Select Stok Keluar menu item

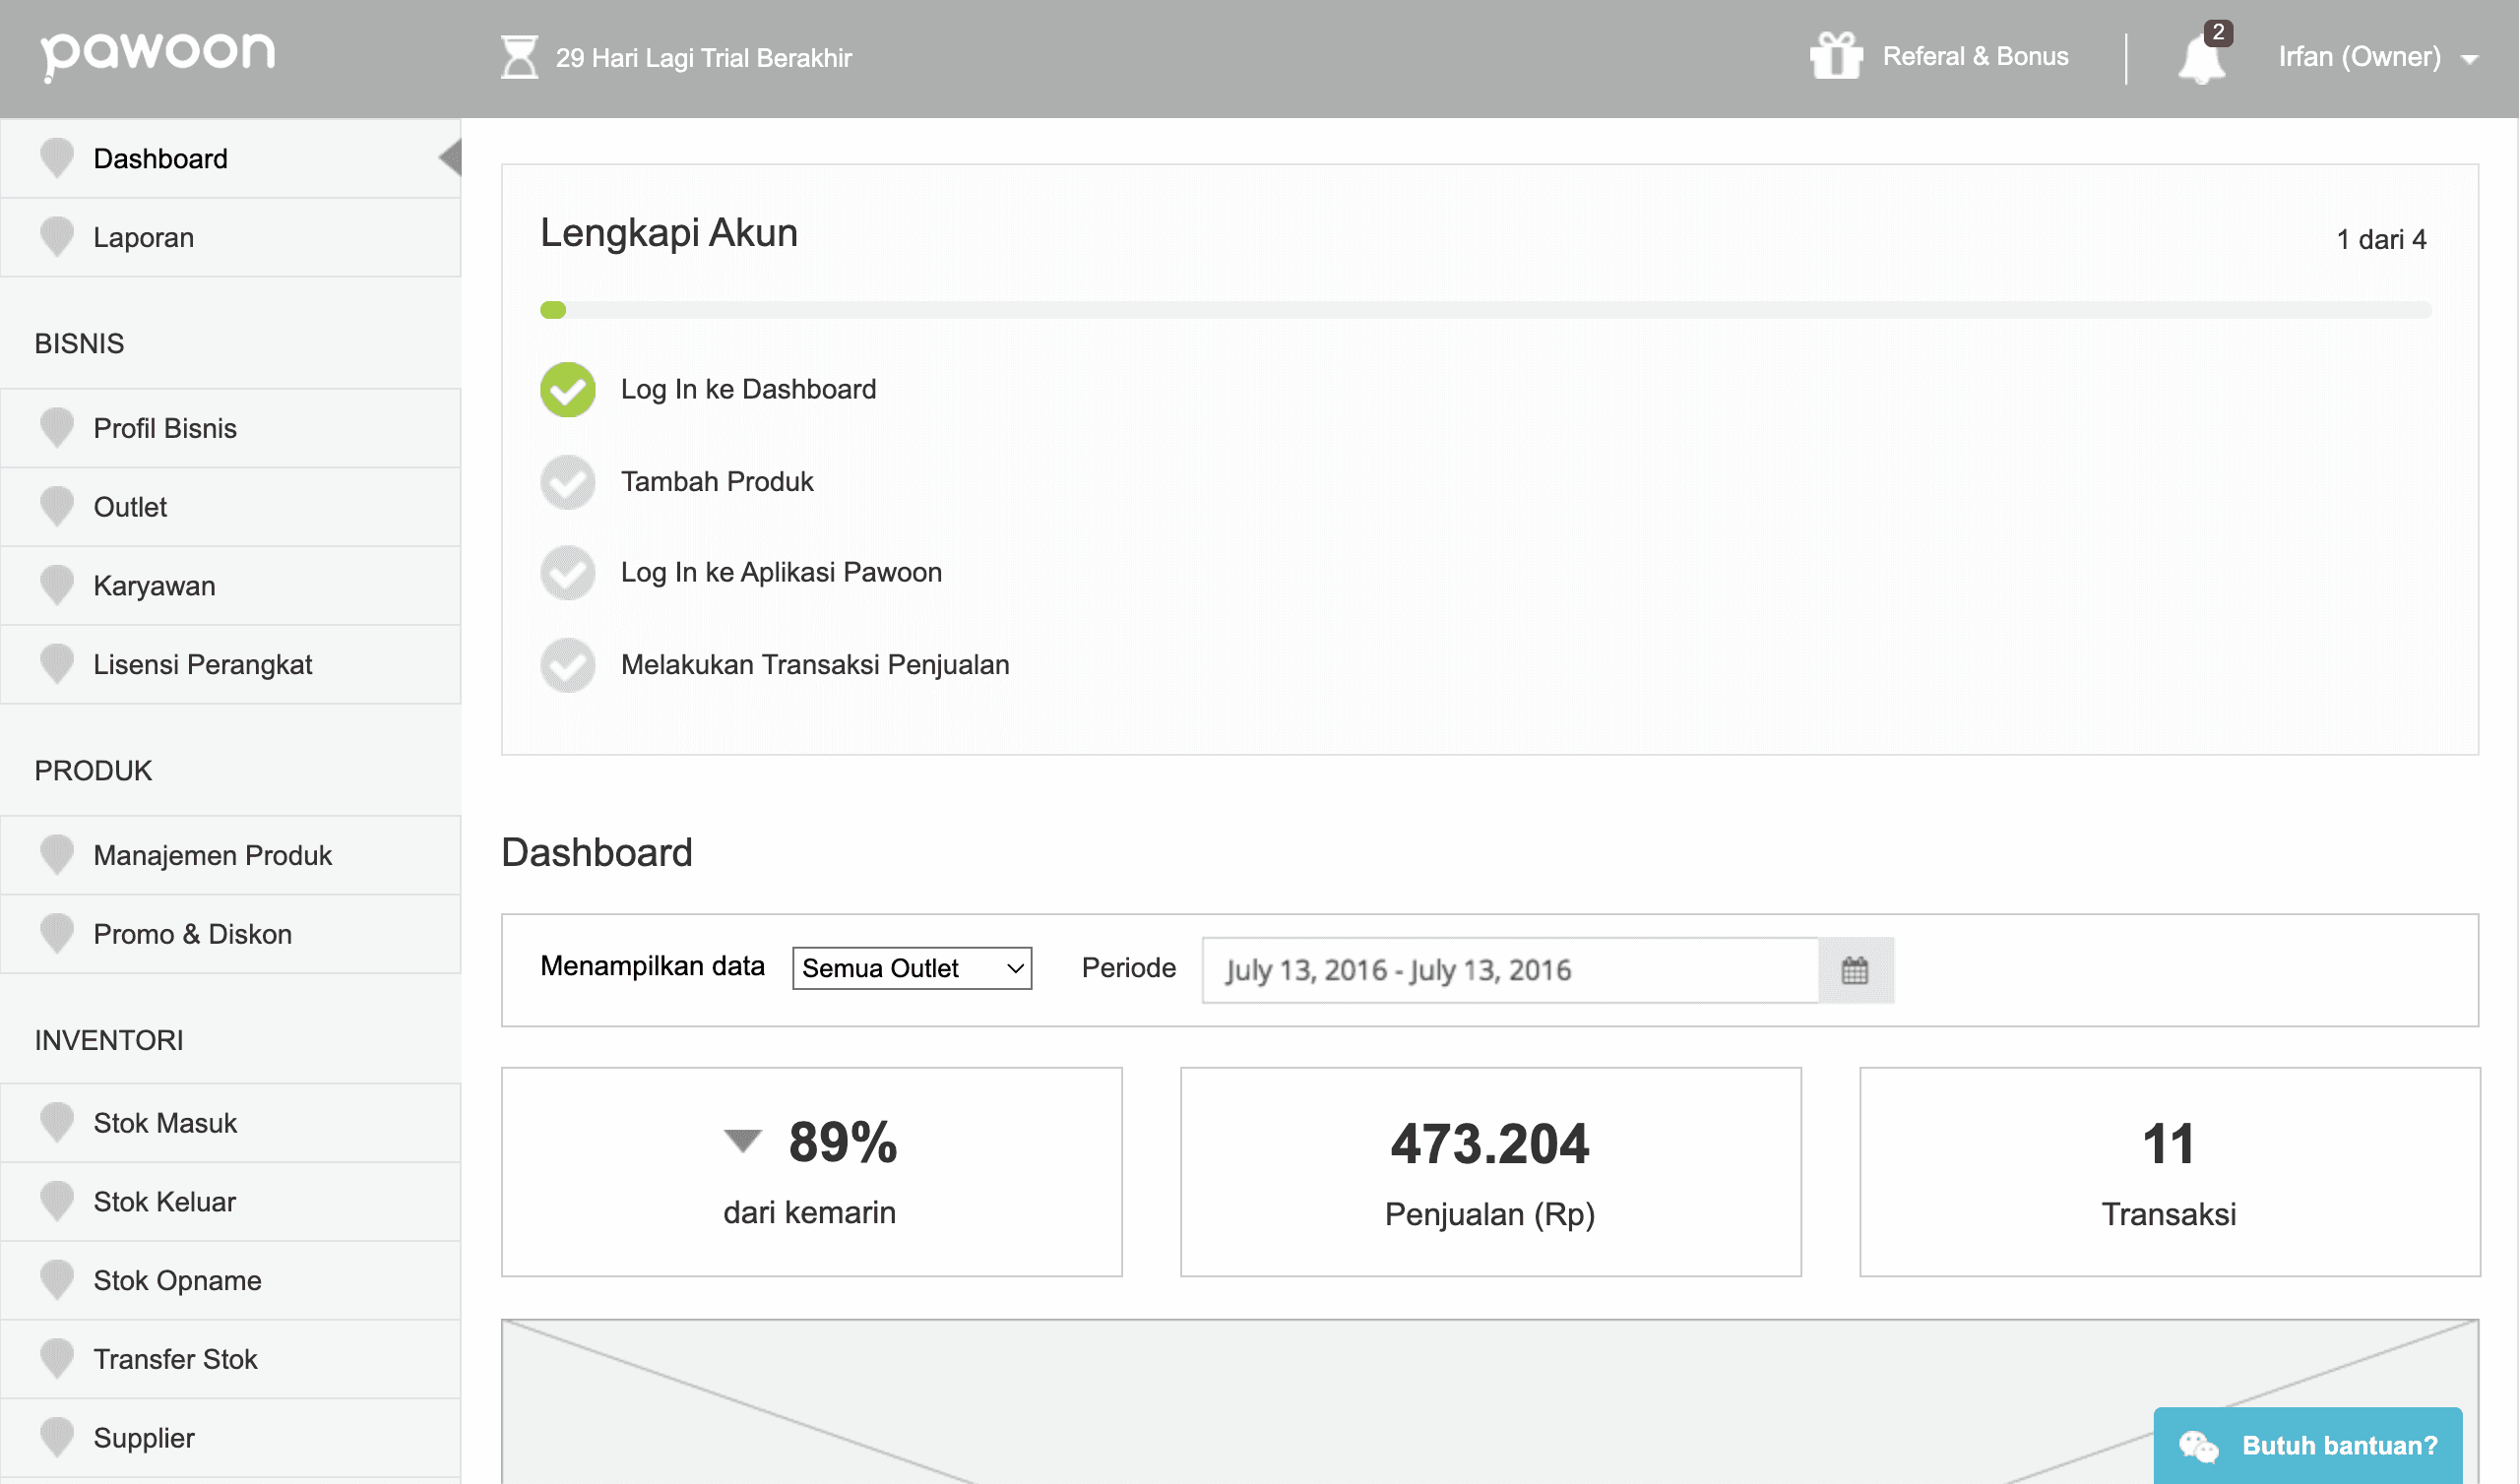(231, 1203)
